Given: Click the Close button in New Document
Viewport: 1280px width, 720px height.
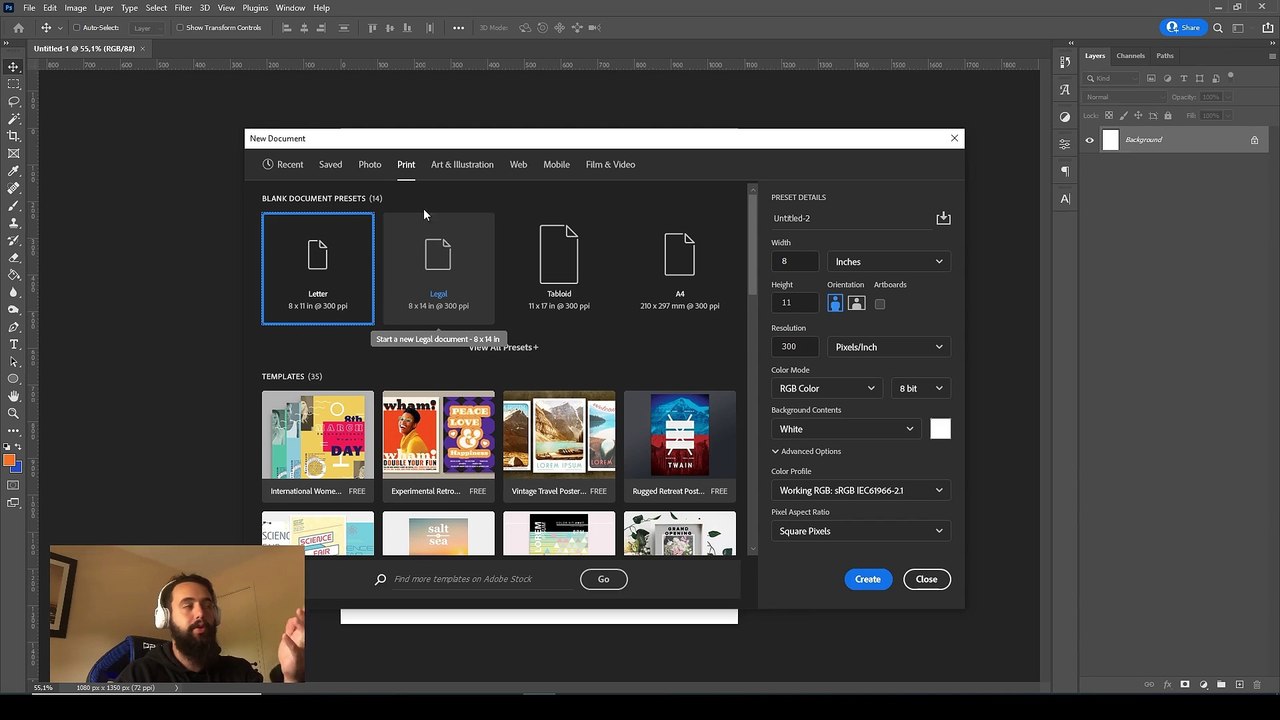Looking at the screenshot, I should point(926,579).
